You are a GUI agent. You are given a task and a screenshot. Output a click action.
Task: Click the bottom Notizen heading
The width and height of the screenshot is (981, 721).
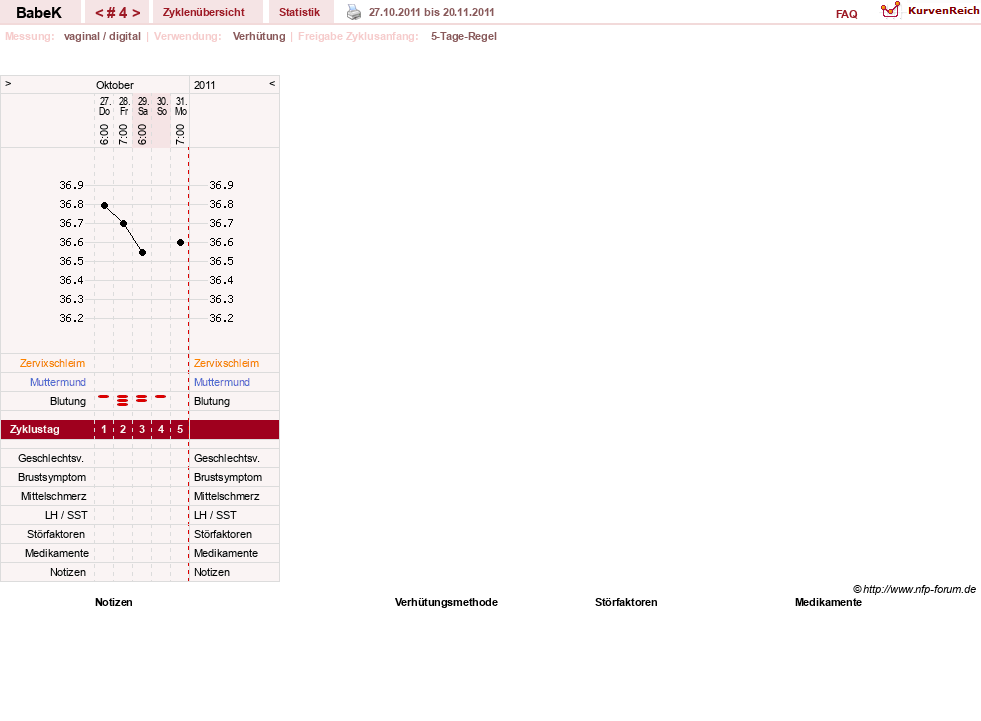114,602
